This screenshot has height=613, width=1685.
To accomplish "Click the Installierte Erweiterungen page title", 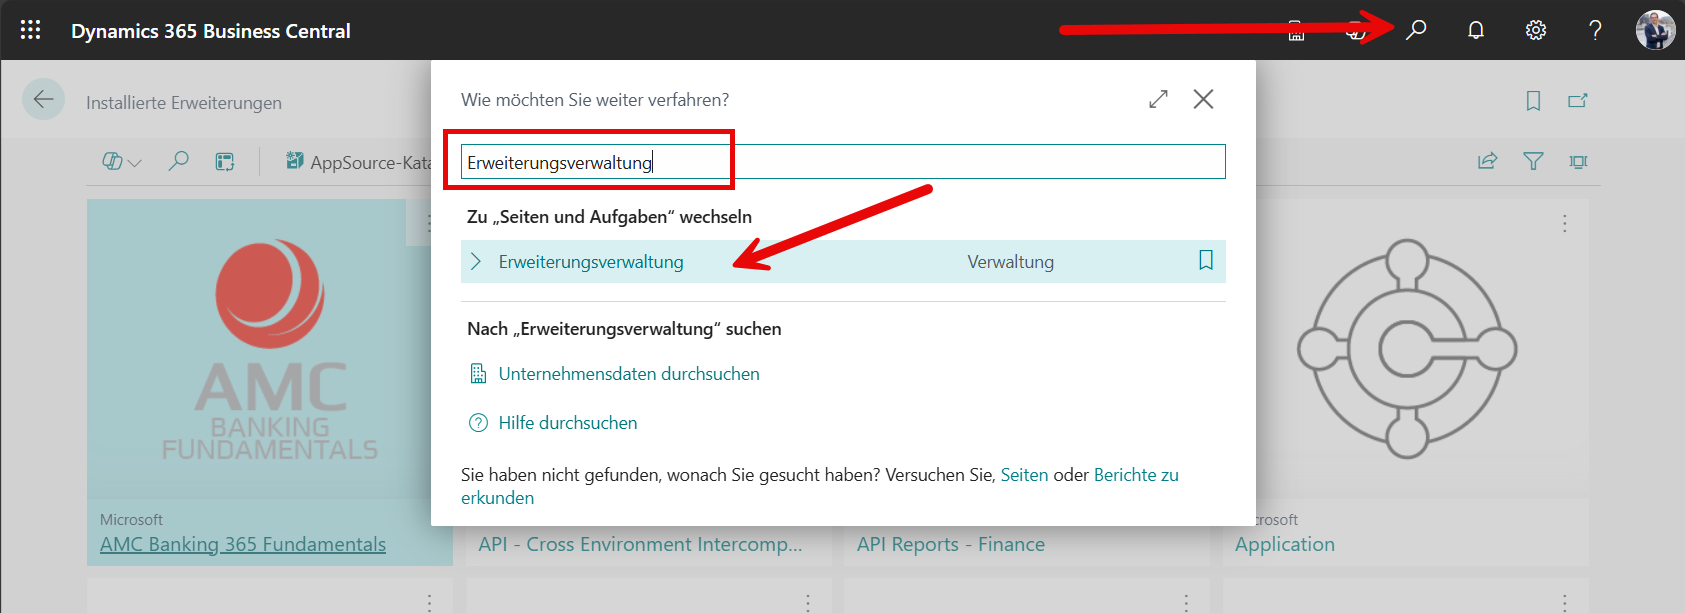I will pyautogui.click(x=184, y=103).
